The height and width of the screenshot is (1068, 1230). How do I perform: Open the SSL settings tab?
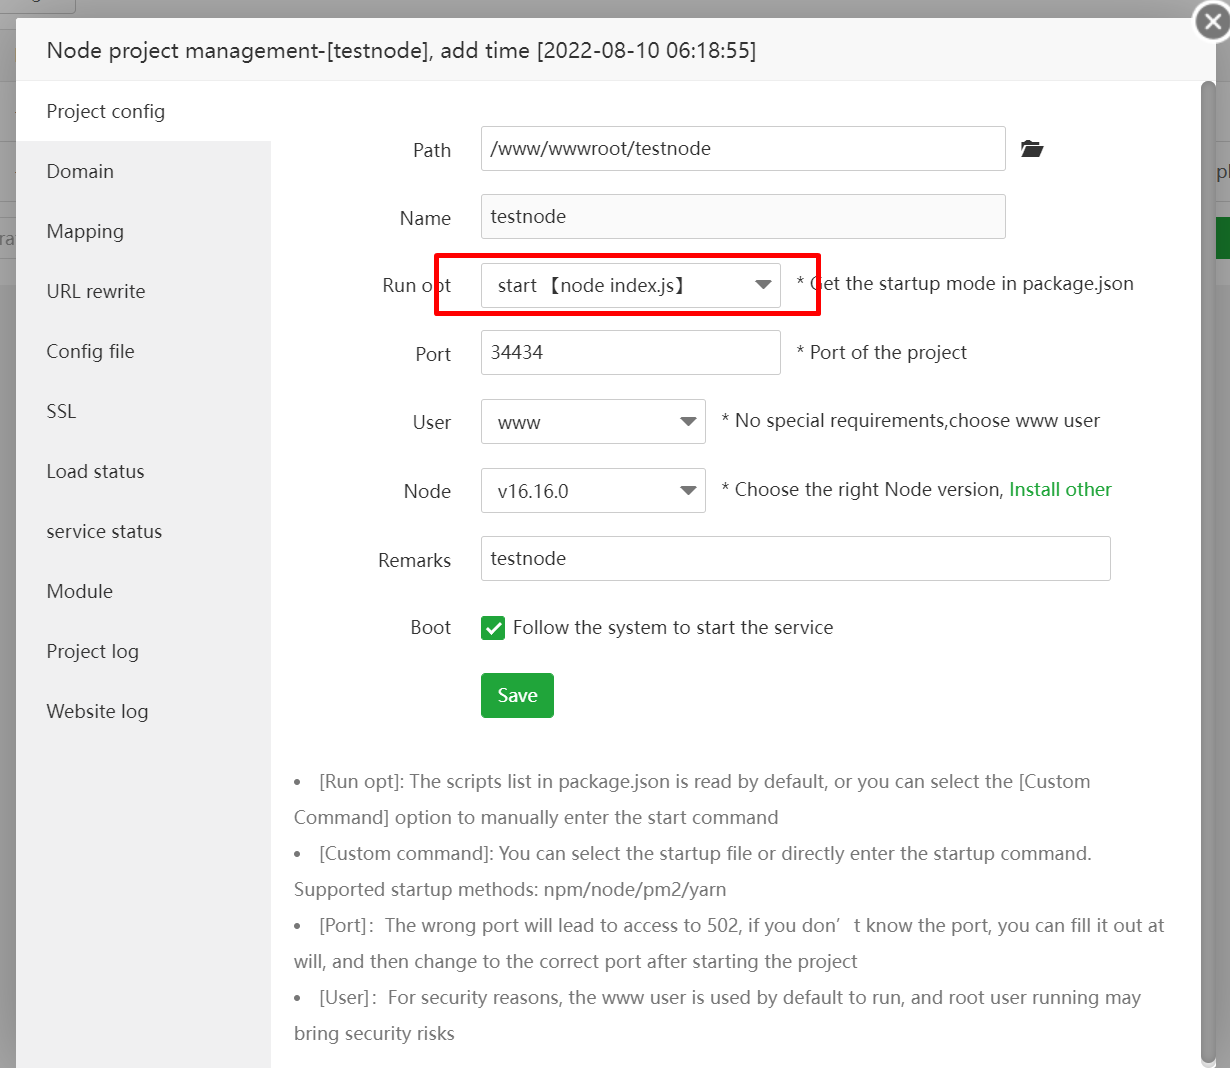61,411
